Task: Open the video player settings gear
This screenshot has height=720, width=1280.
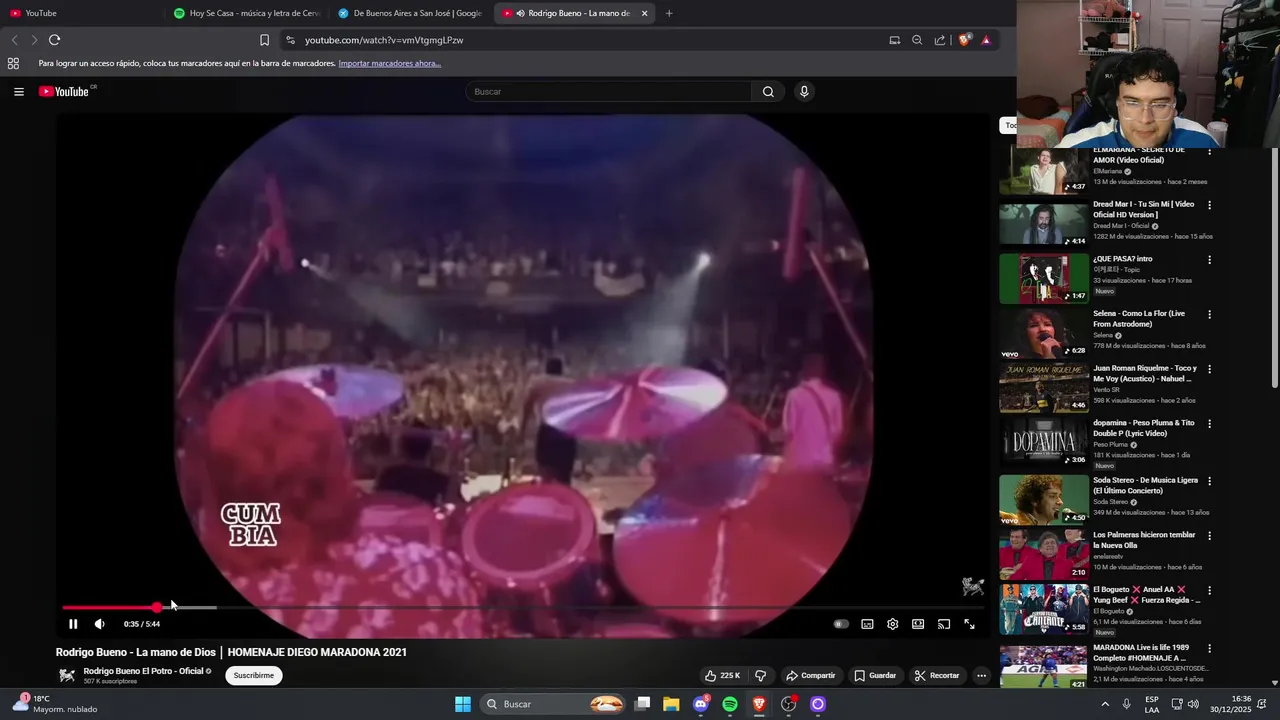Action: tap(892, 624)
